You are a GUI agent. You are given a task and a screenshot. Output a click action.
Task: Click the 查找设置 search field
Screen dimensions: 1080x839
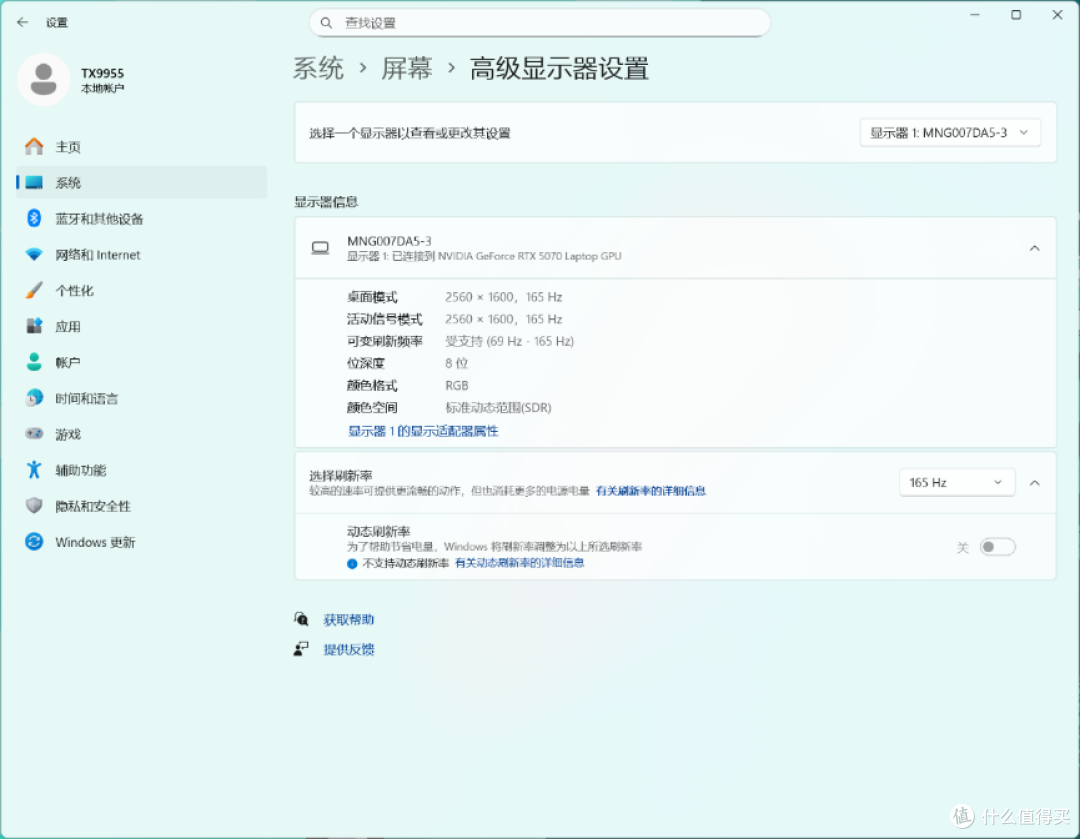539,23
